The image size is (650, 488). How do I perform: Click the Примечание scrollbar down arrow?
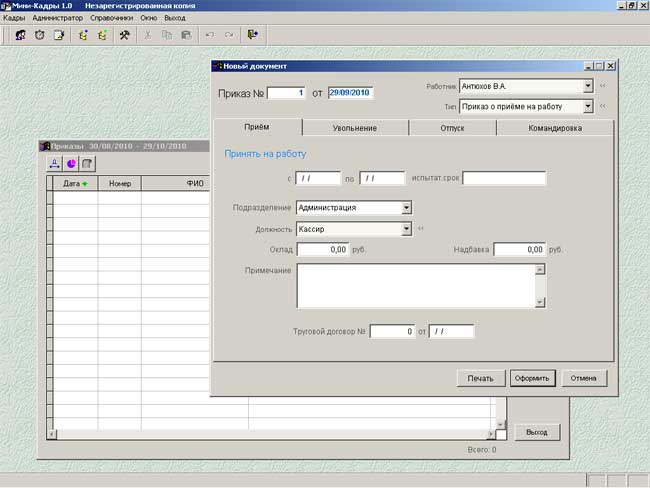coord(540,303)
